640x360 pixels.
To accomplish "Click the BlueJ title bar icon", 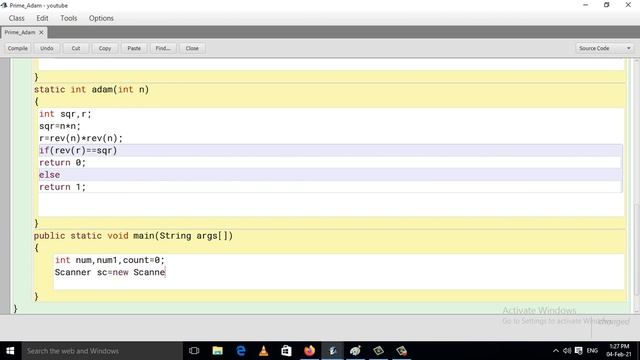I will click(x=4, y=5).
